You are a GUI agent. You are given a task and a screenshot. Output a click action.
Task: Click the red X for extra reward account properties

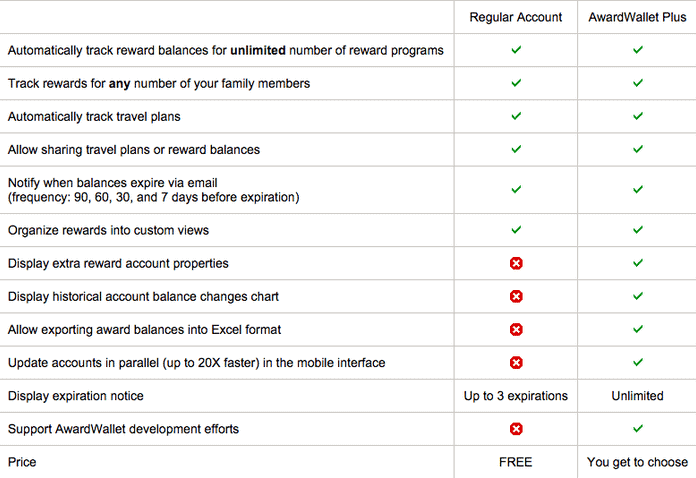pyautogui.click(x=516, y=263)
